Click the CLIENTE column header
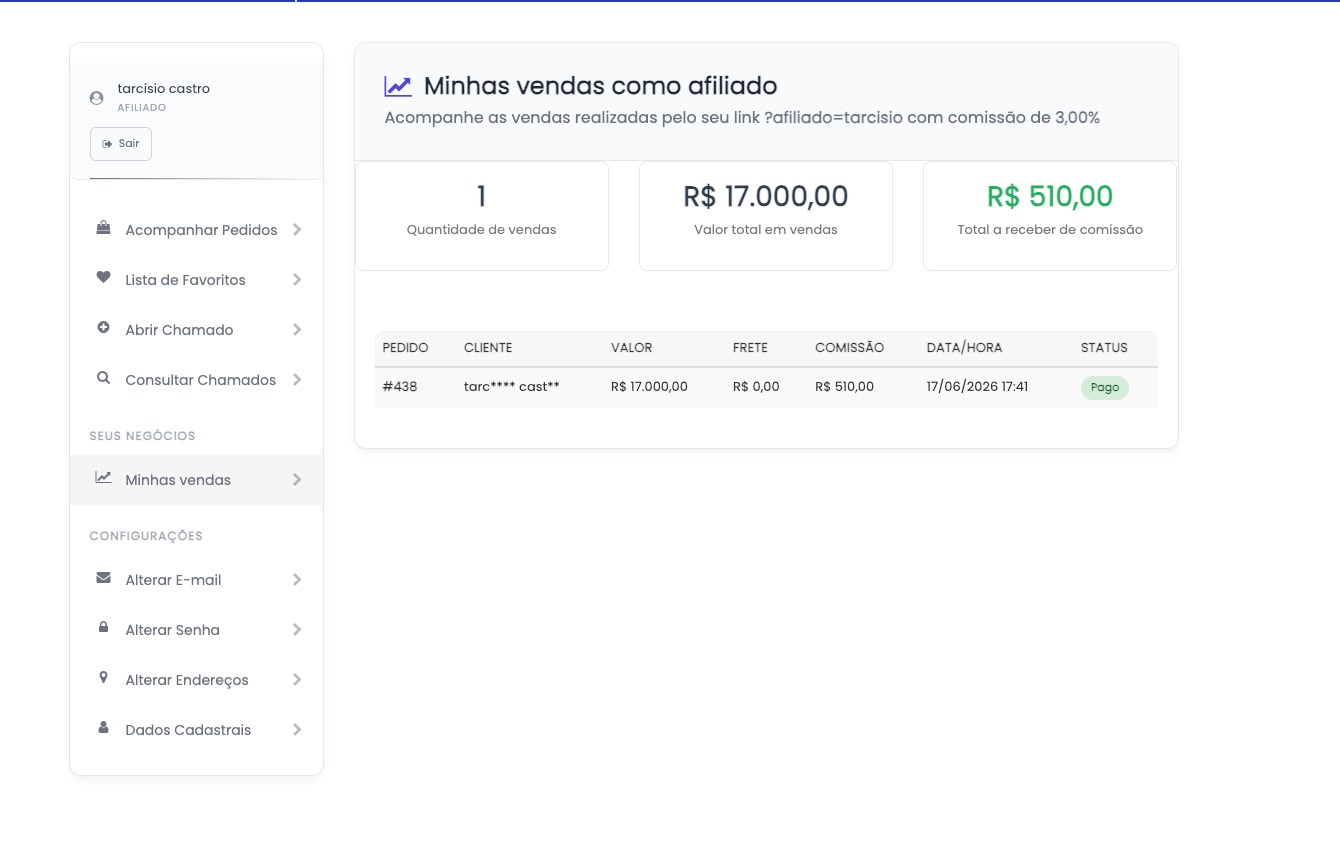The height and width of the screenshot is (852, 1340). click(x=488, y=348)
